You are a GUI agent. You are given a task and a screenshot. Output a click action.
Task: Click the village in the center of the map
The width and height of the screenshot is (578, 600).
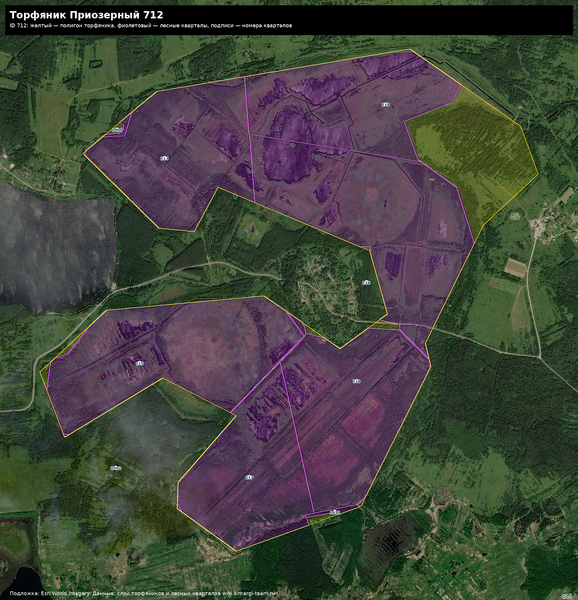coord(325,283)
